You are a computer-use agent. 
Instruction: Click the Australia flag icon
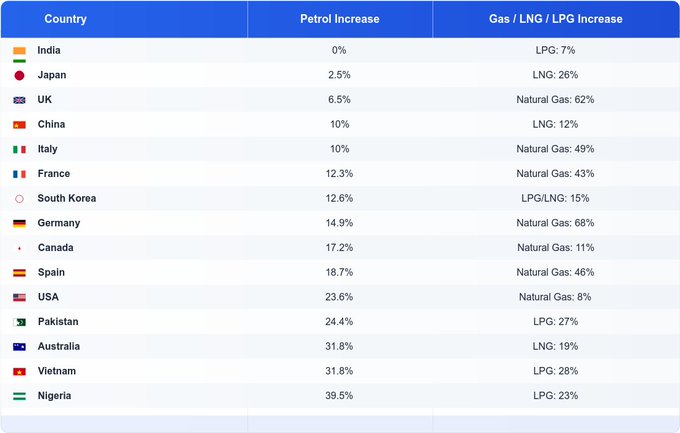[x=19, y=347]
